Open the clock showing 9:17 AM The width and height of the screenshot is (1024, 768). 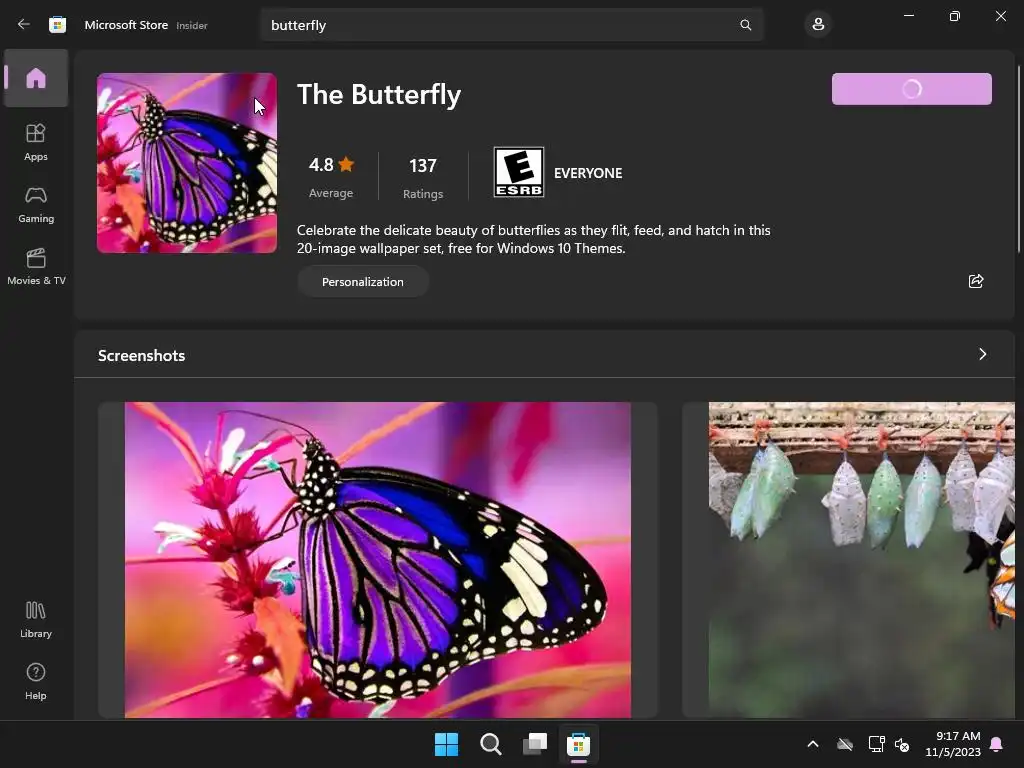click(x=953, y=744)
